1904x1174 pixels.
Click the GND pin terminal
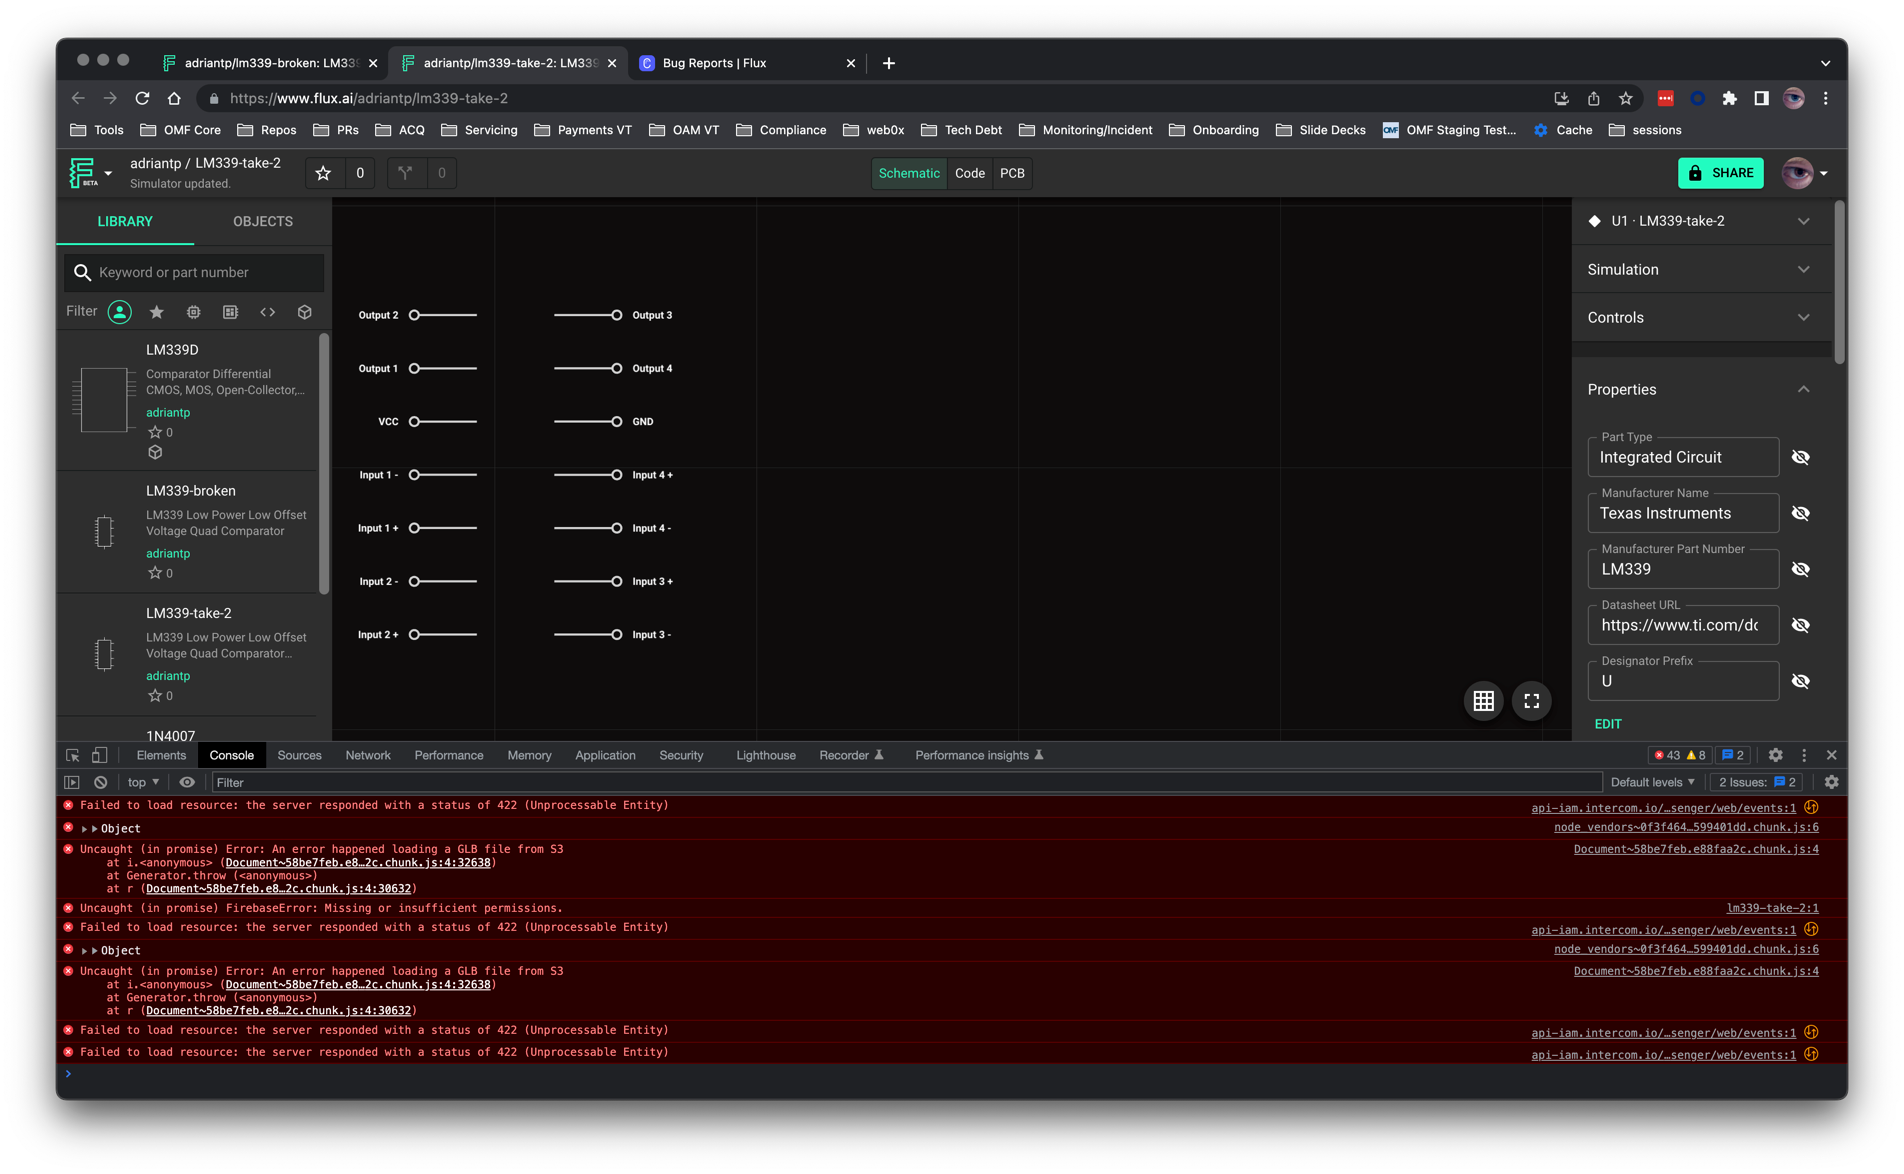coord(617,421)
